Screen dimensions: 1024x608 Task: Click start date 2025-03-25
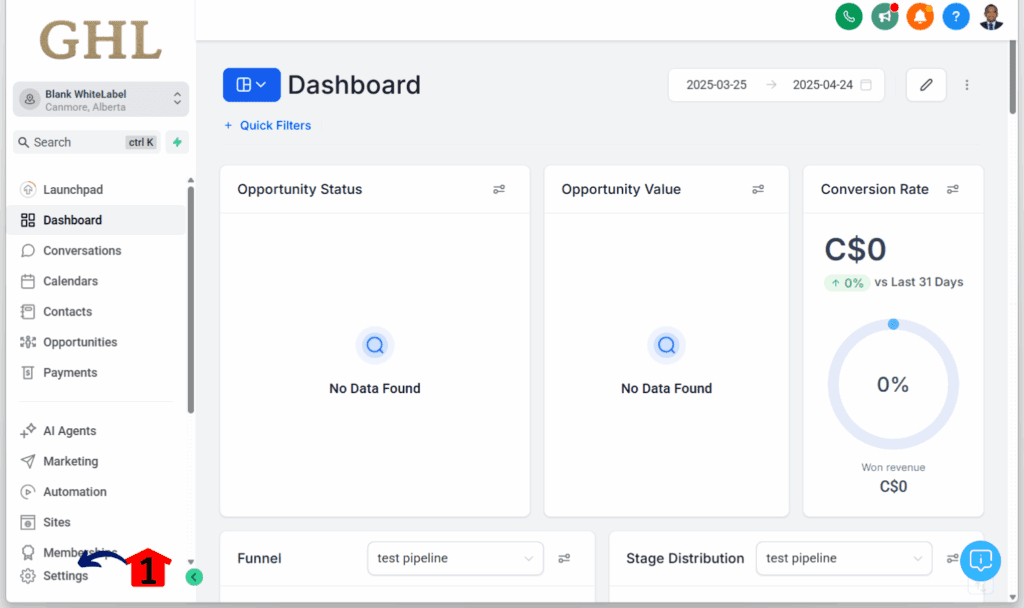tap(716, 85)
